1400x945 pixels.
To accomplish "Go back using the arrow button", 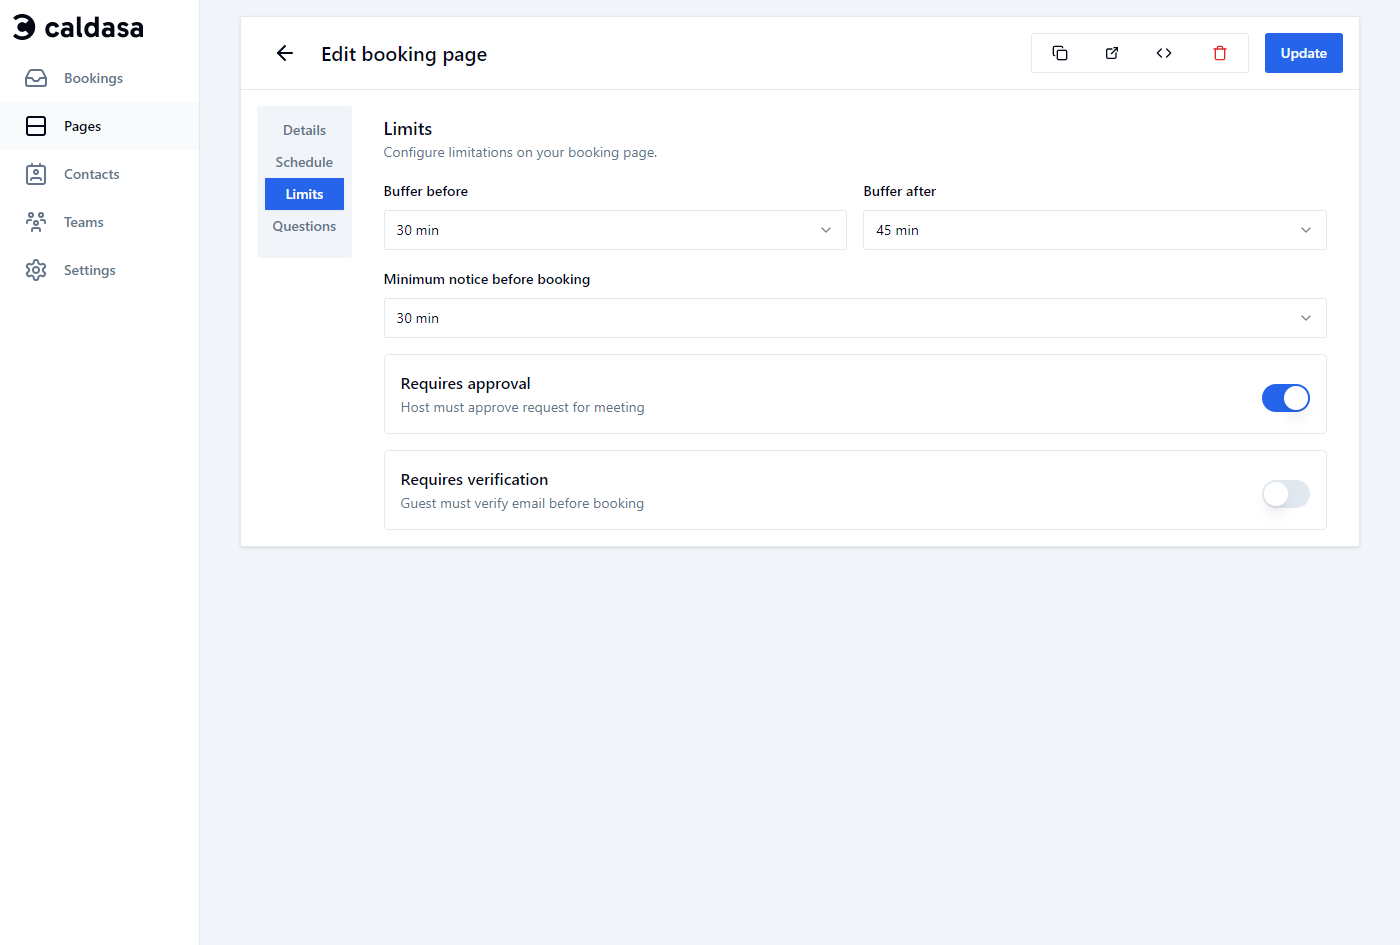I will pos(284,53).
